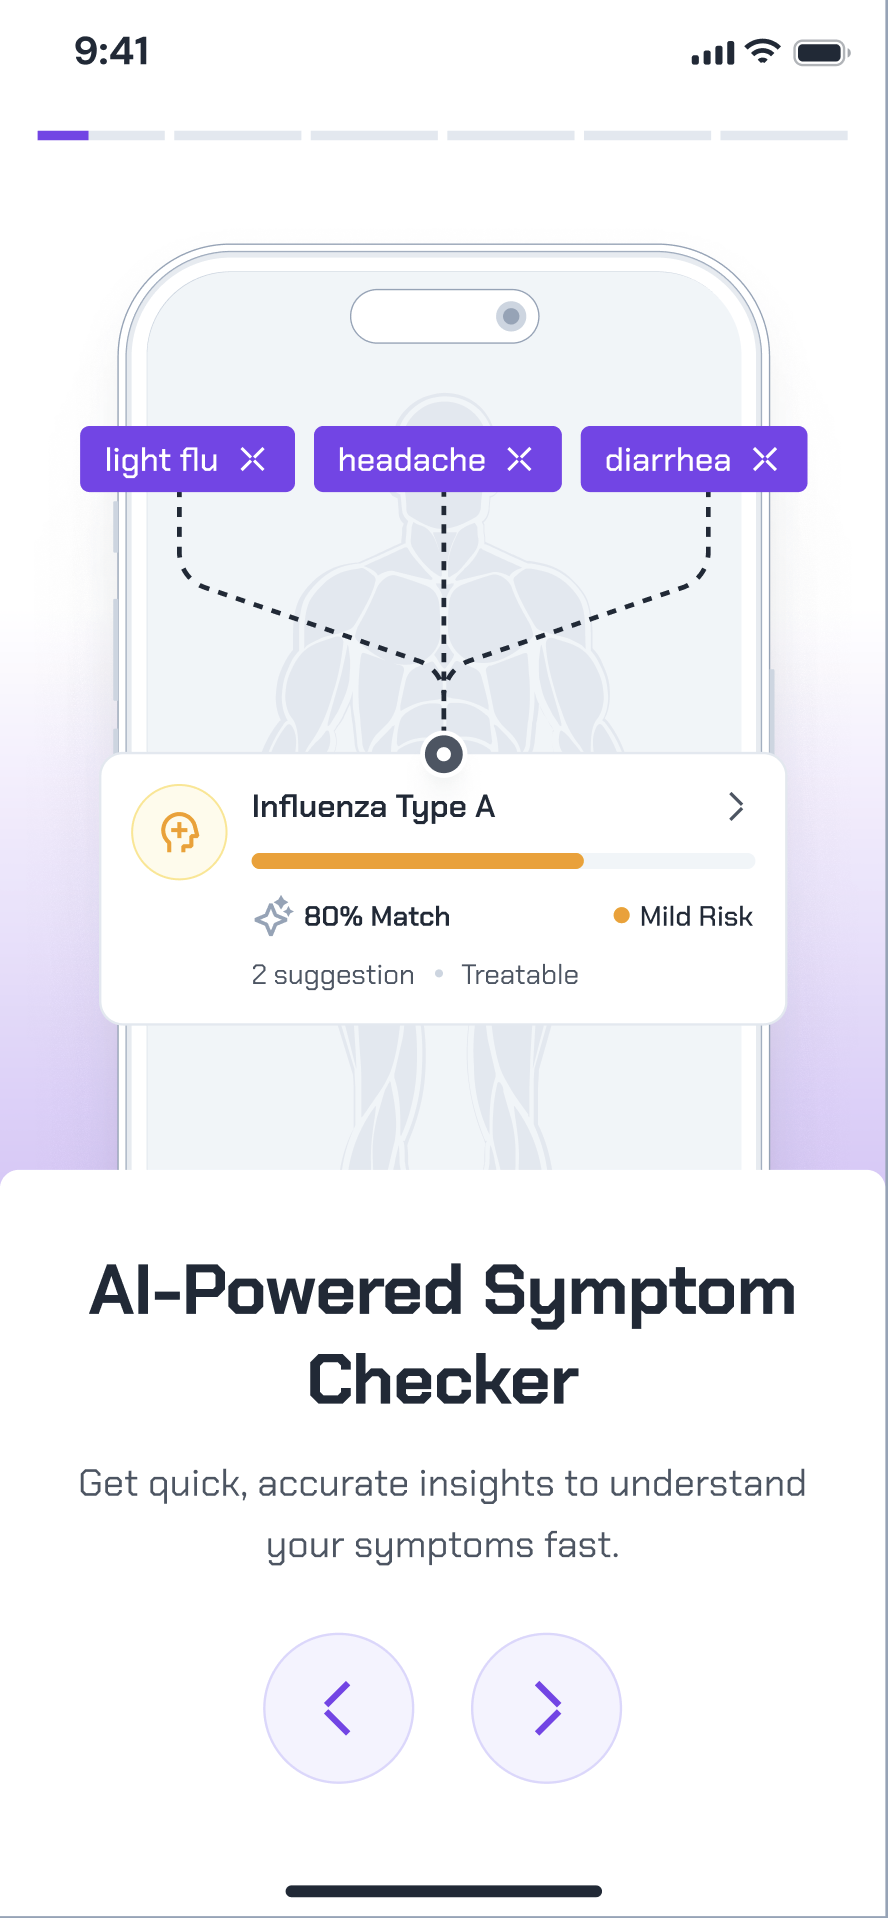
Task: Go to the next onboarding slide
Action: (x=546, y=1708)
